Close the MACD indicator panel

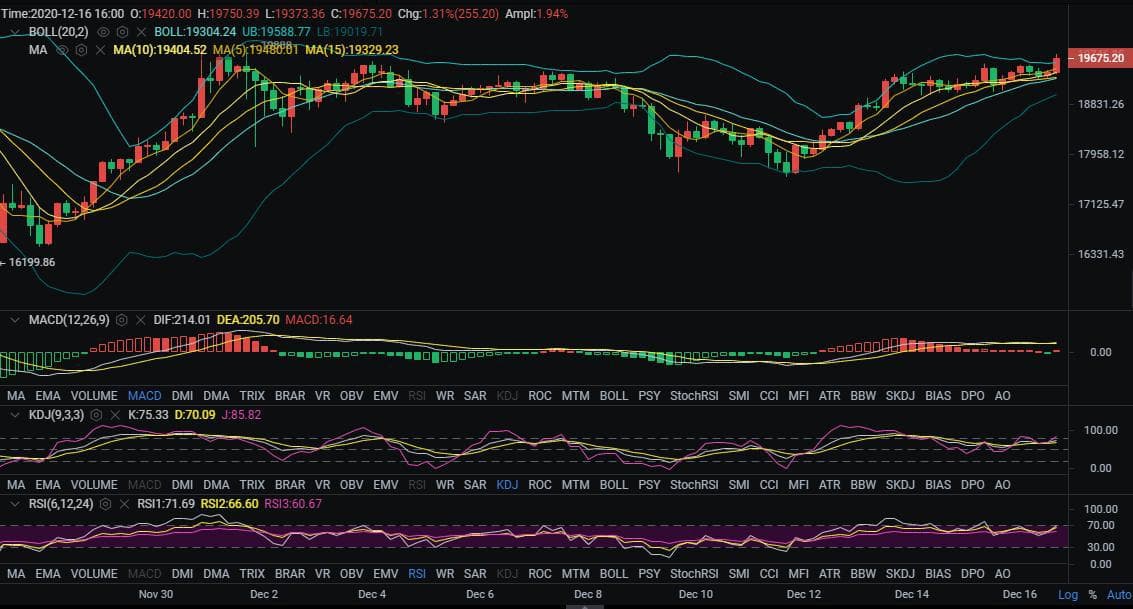pyautogui.click(x=141, y=320)
